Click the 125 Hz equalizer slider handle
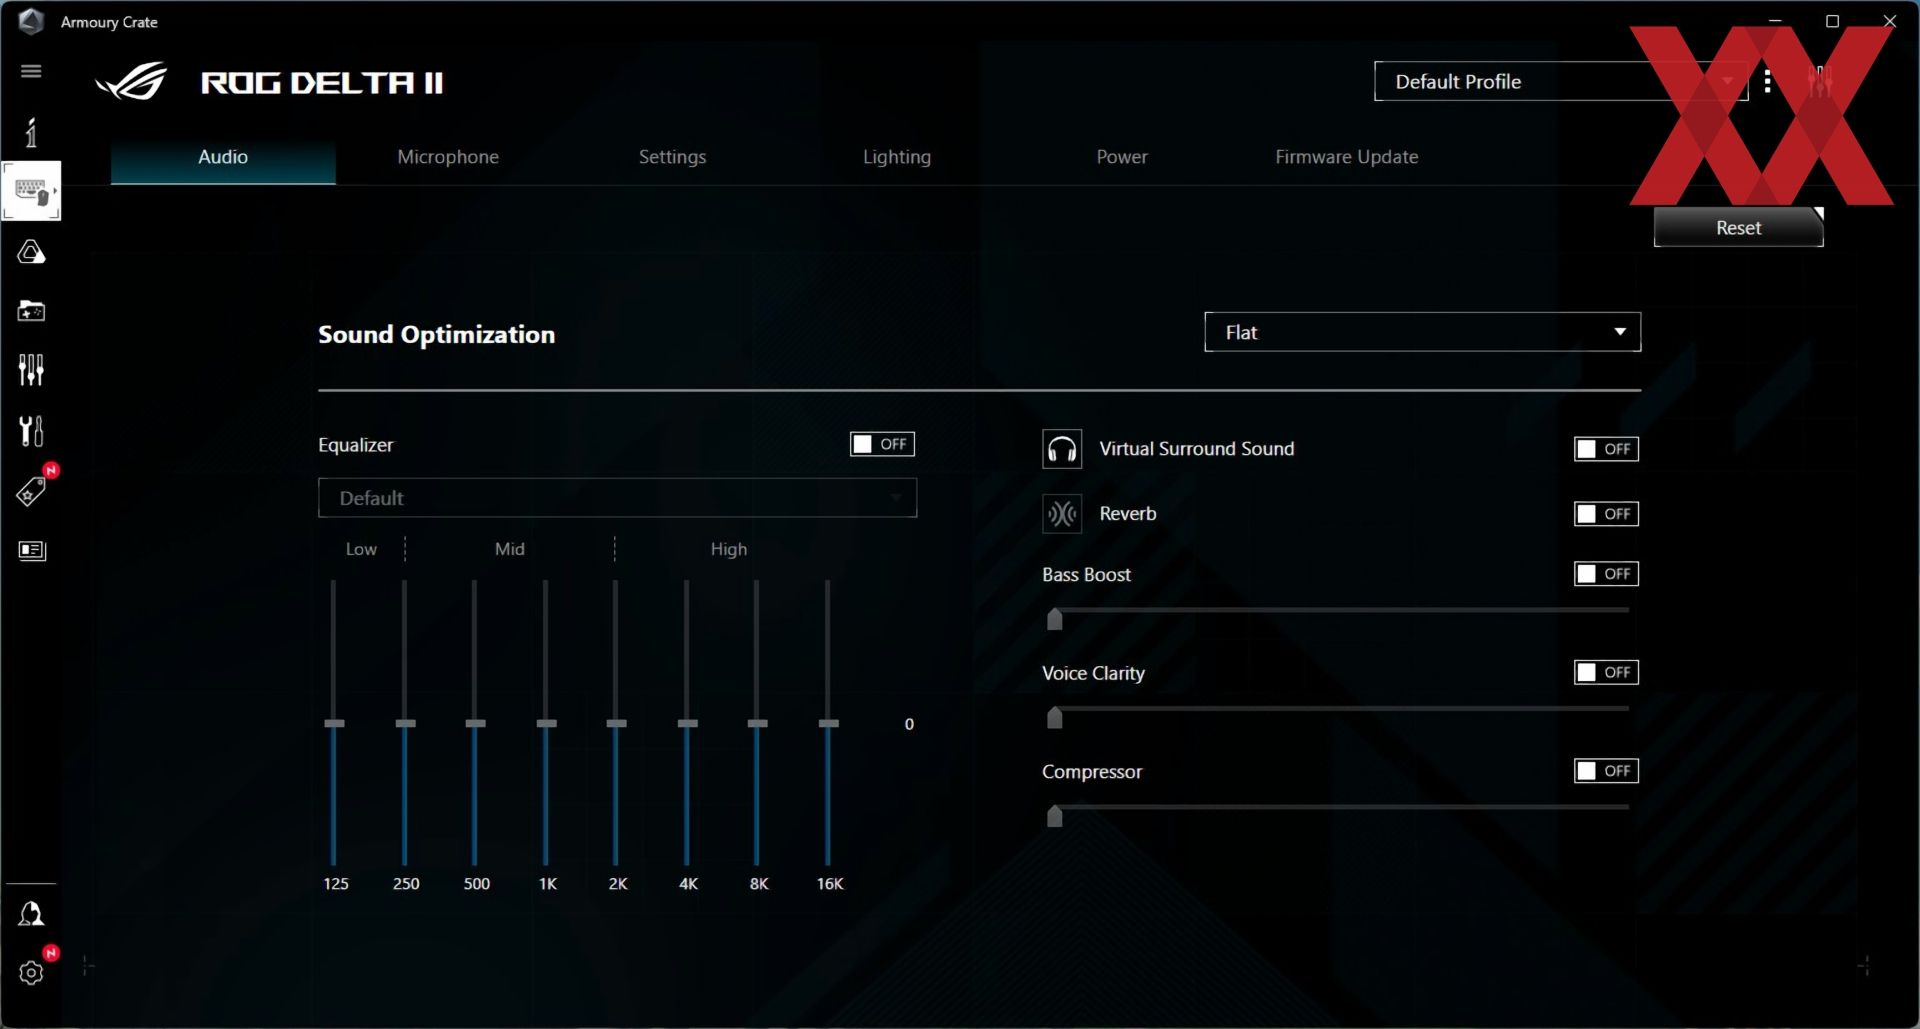The height and width of the screenshot is (1029, 1920). click(335, 723)
